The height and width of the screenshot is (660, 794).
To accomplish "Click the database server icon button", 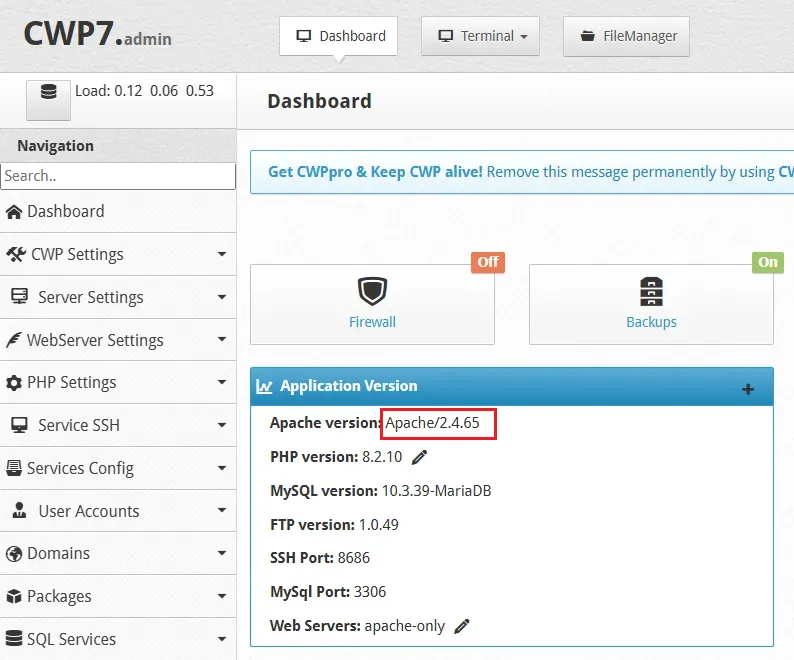I will point(48,100).
